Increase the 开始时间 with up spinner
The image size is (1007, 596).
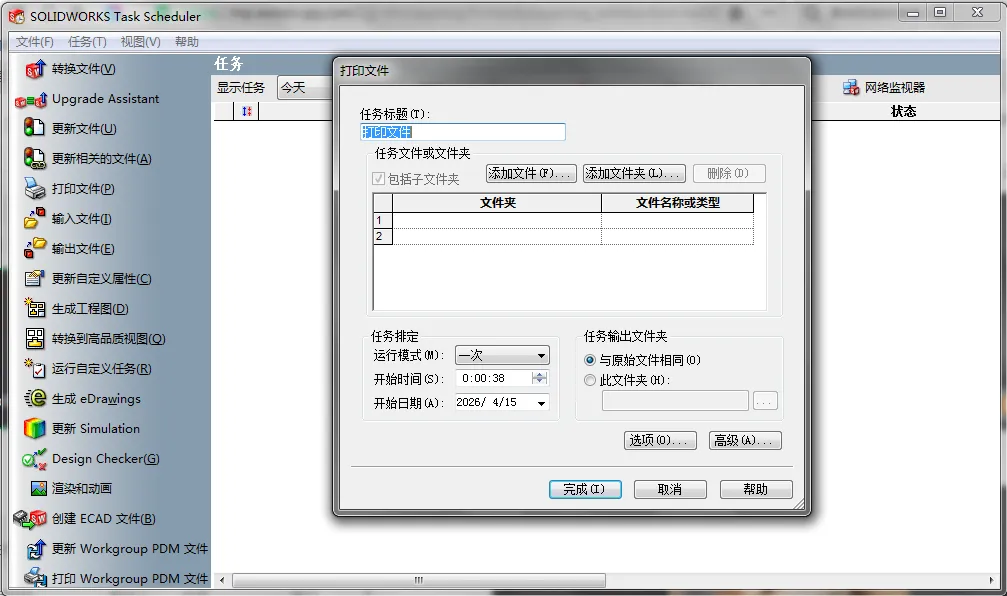pyautogui.click(x=540, y=374)
